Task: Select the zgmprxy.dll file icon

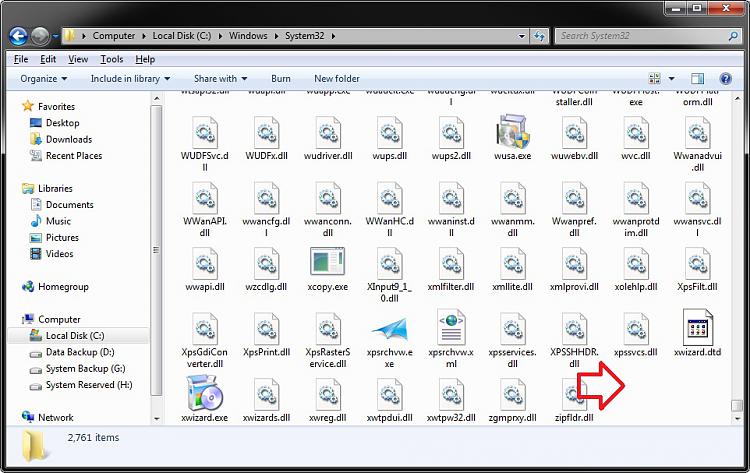Action: point(512,394)
